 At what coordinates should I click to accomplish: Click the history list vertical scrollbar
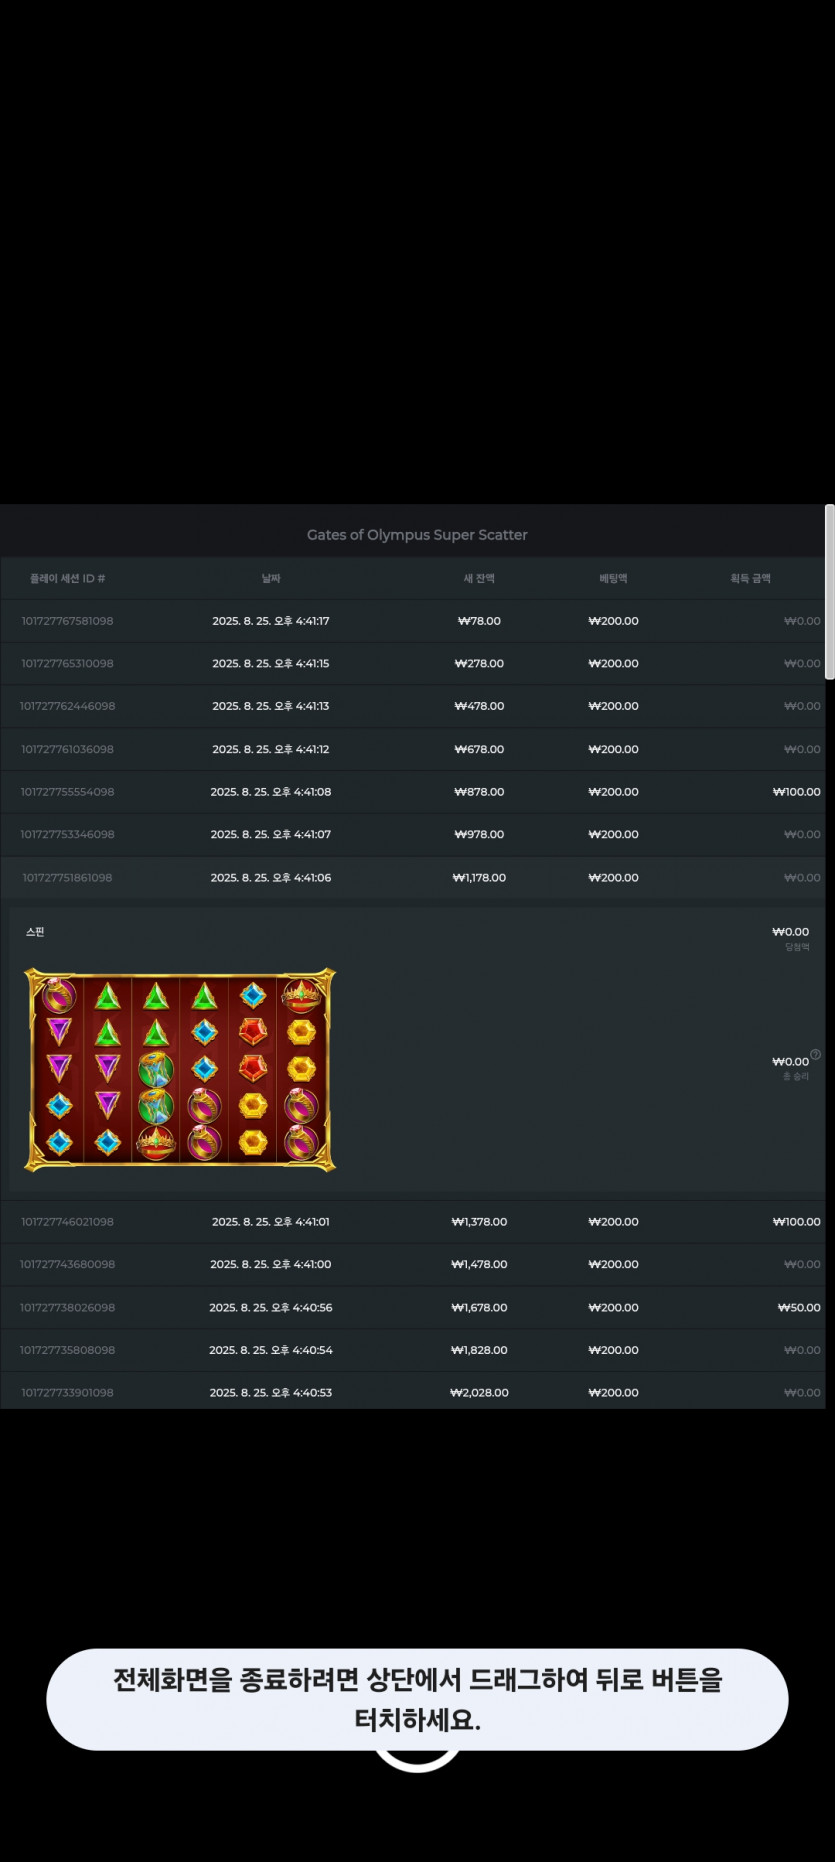(829, 592)
